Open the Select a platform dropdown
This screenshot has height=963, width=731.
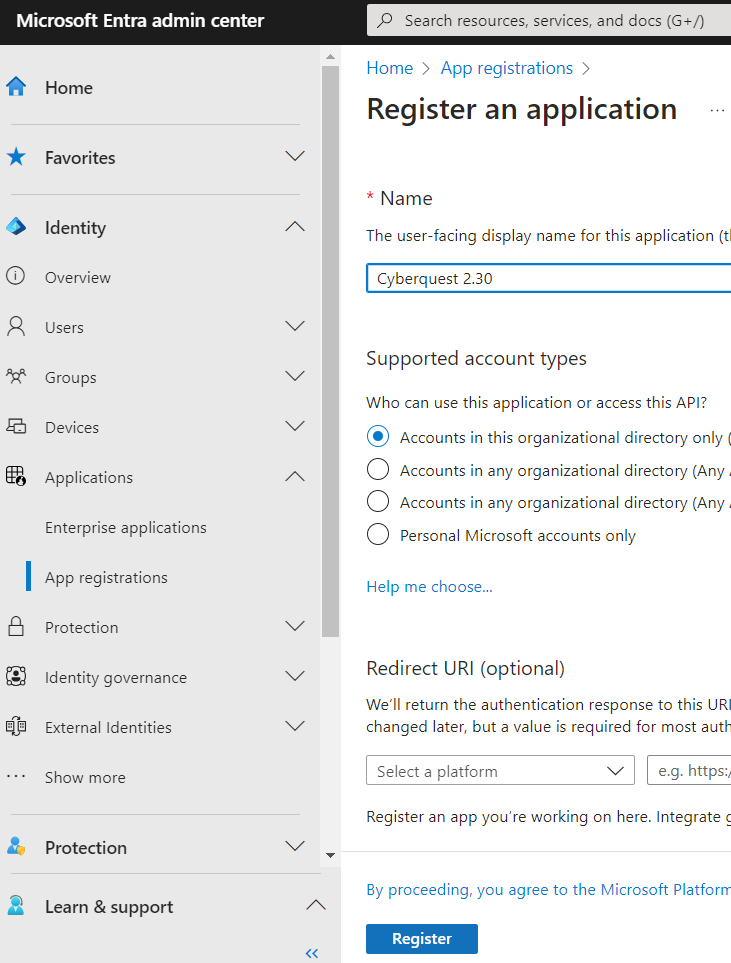(500, 770)
